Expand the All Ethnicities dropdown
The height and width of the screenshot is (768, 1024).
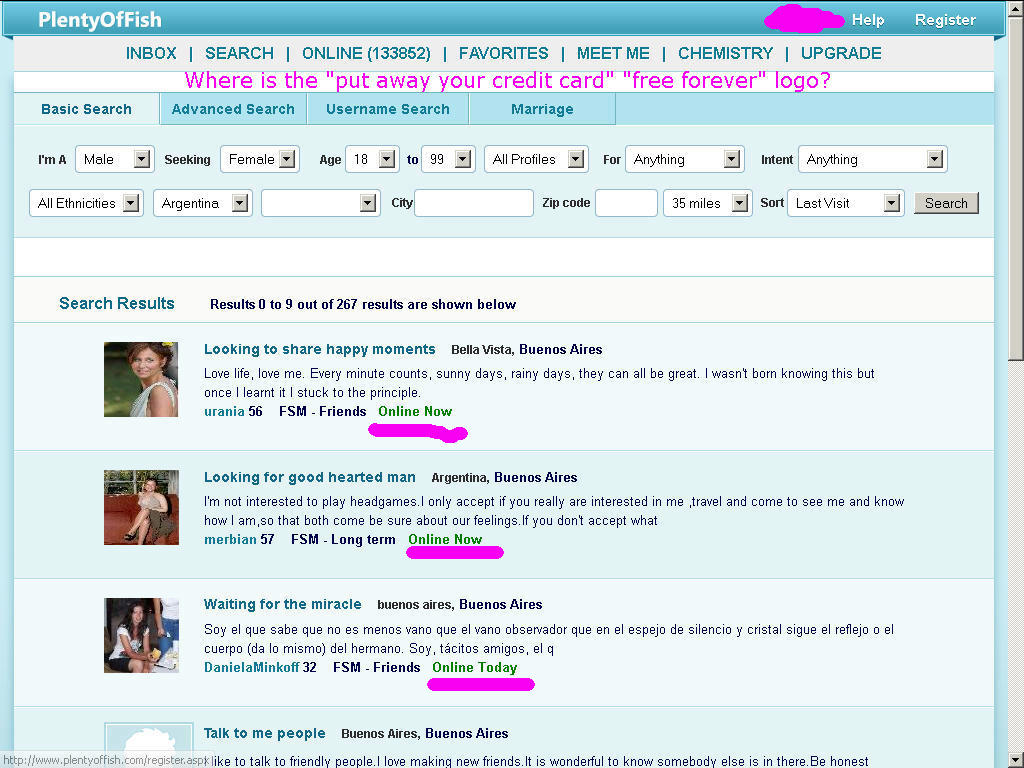coord(86,203)
